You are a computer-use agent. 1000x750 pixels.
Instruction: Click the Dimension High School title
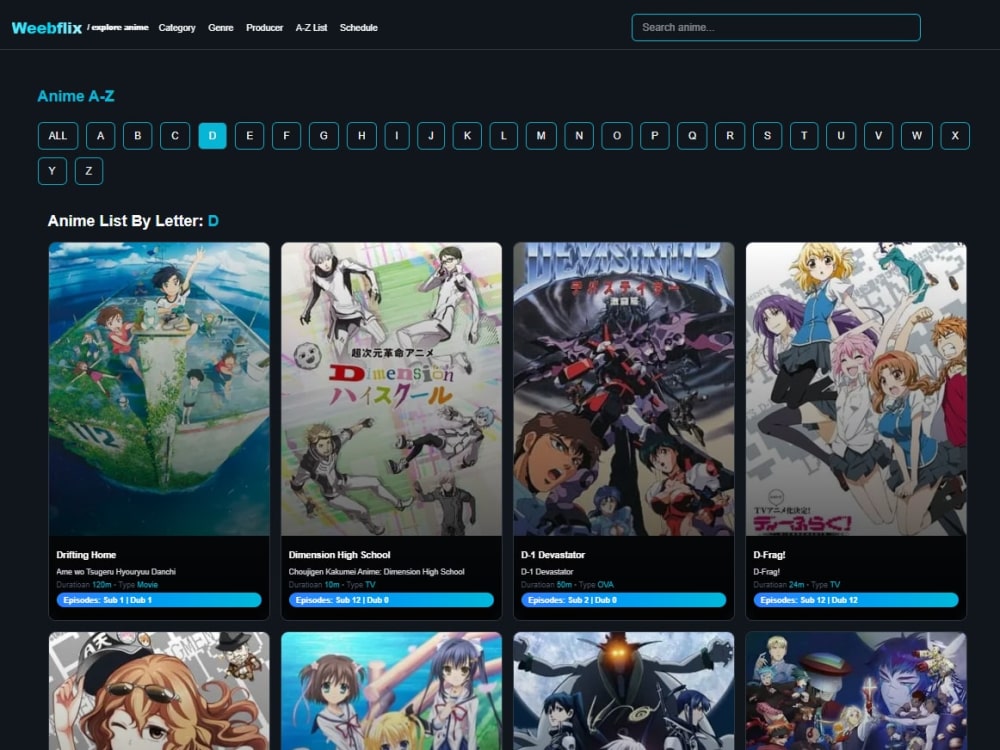(x=339, y=555)
